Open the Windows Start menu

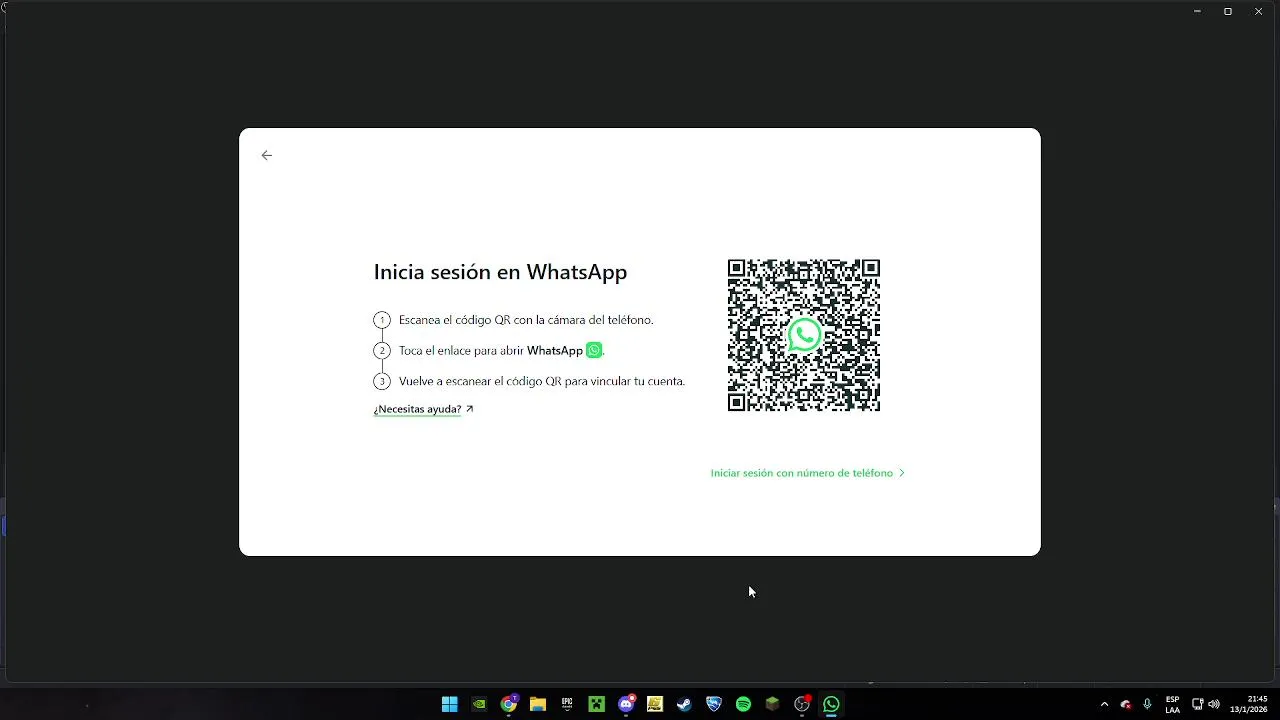click(x=450, y=704)
